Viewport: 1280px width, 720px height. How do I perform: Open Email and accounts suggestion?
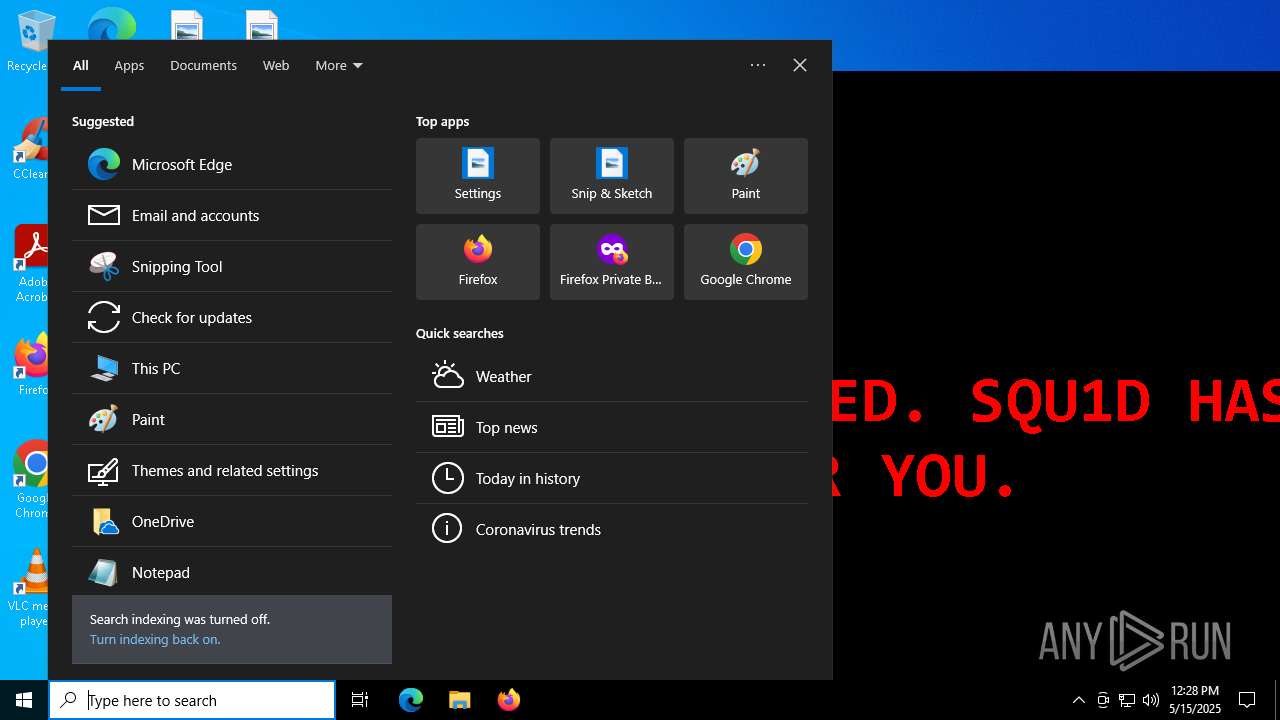coord(232,215)
